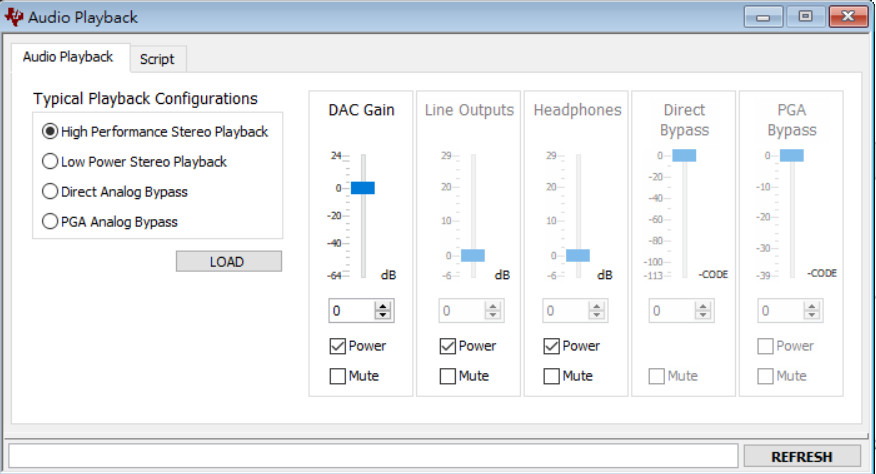Decrease PGA Bypass spinner value
The width and height of the screenshot is (876, 474).
[812, 315]
